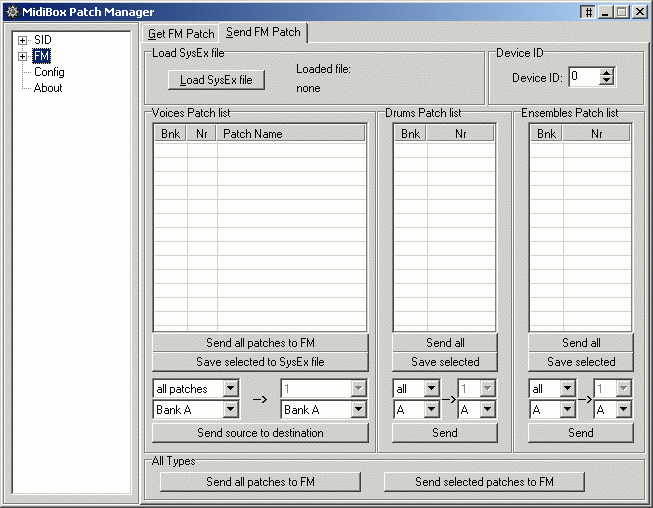Open Drums destination bank A dropdown
The image size is (653, 508).
pos(487,410)
